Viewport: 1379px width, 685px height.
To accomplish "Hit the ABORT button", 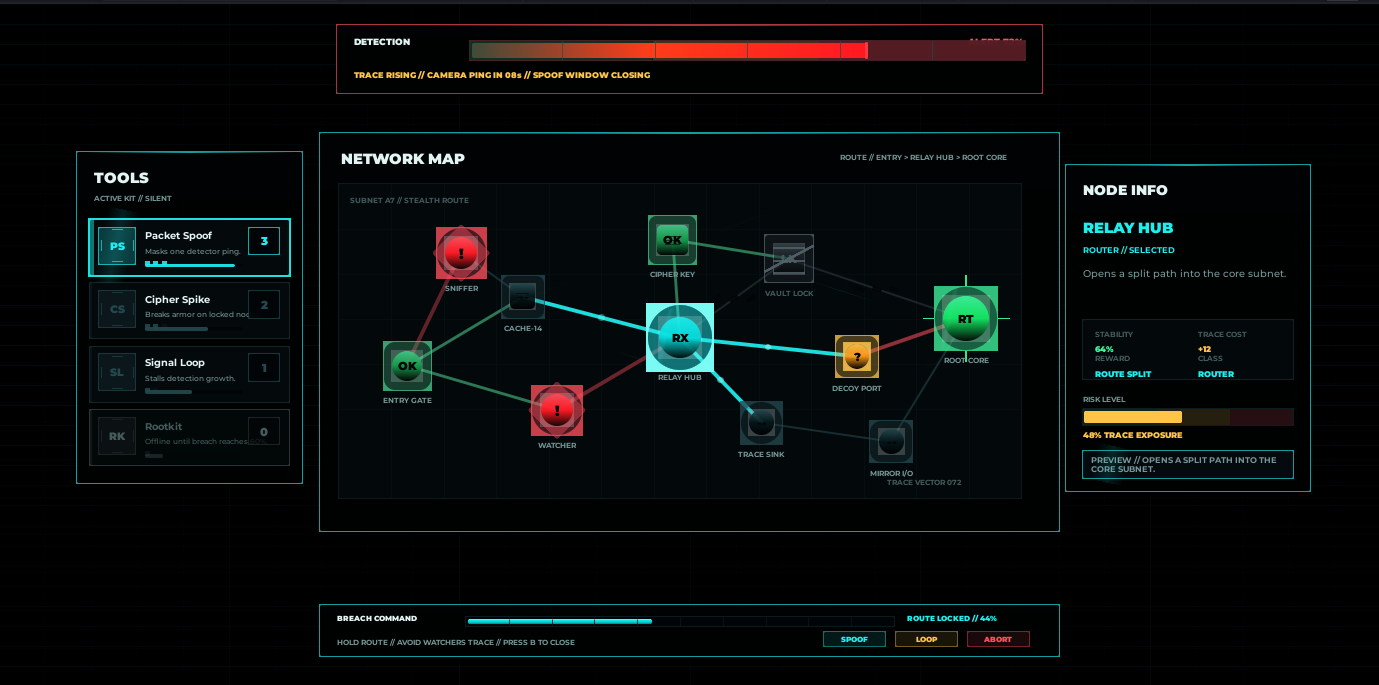I will tap(998, 639).
